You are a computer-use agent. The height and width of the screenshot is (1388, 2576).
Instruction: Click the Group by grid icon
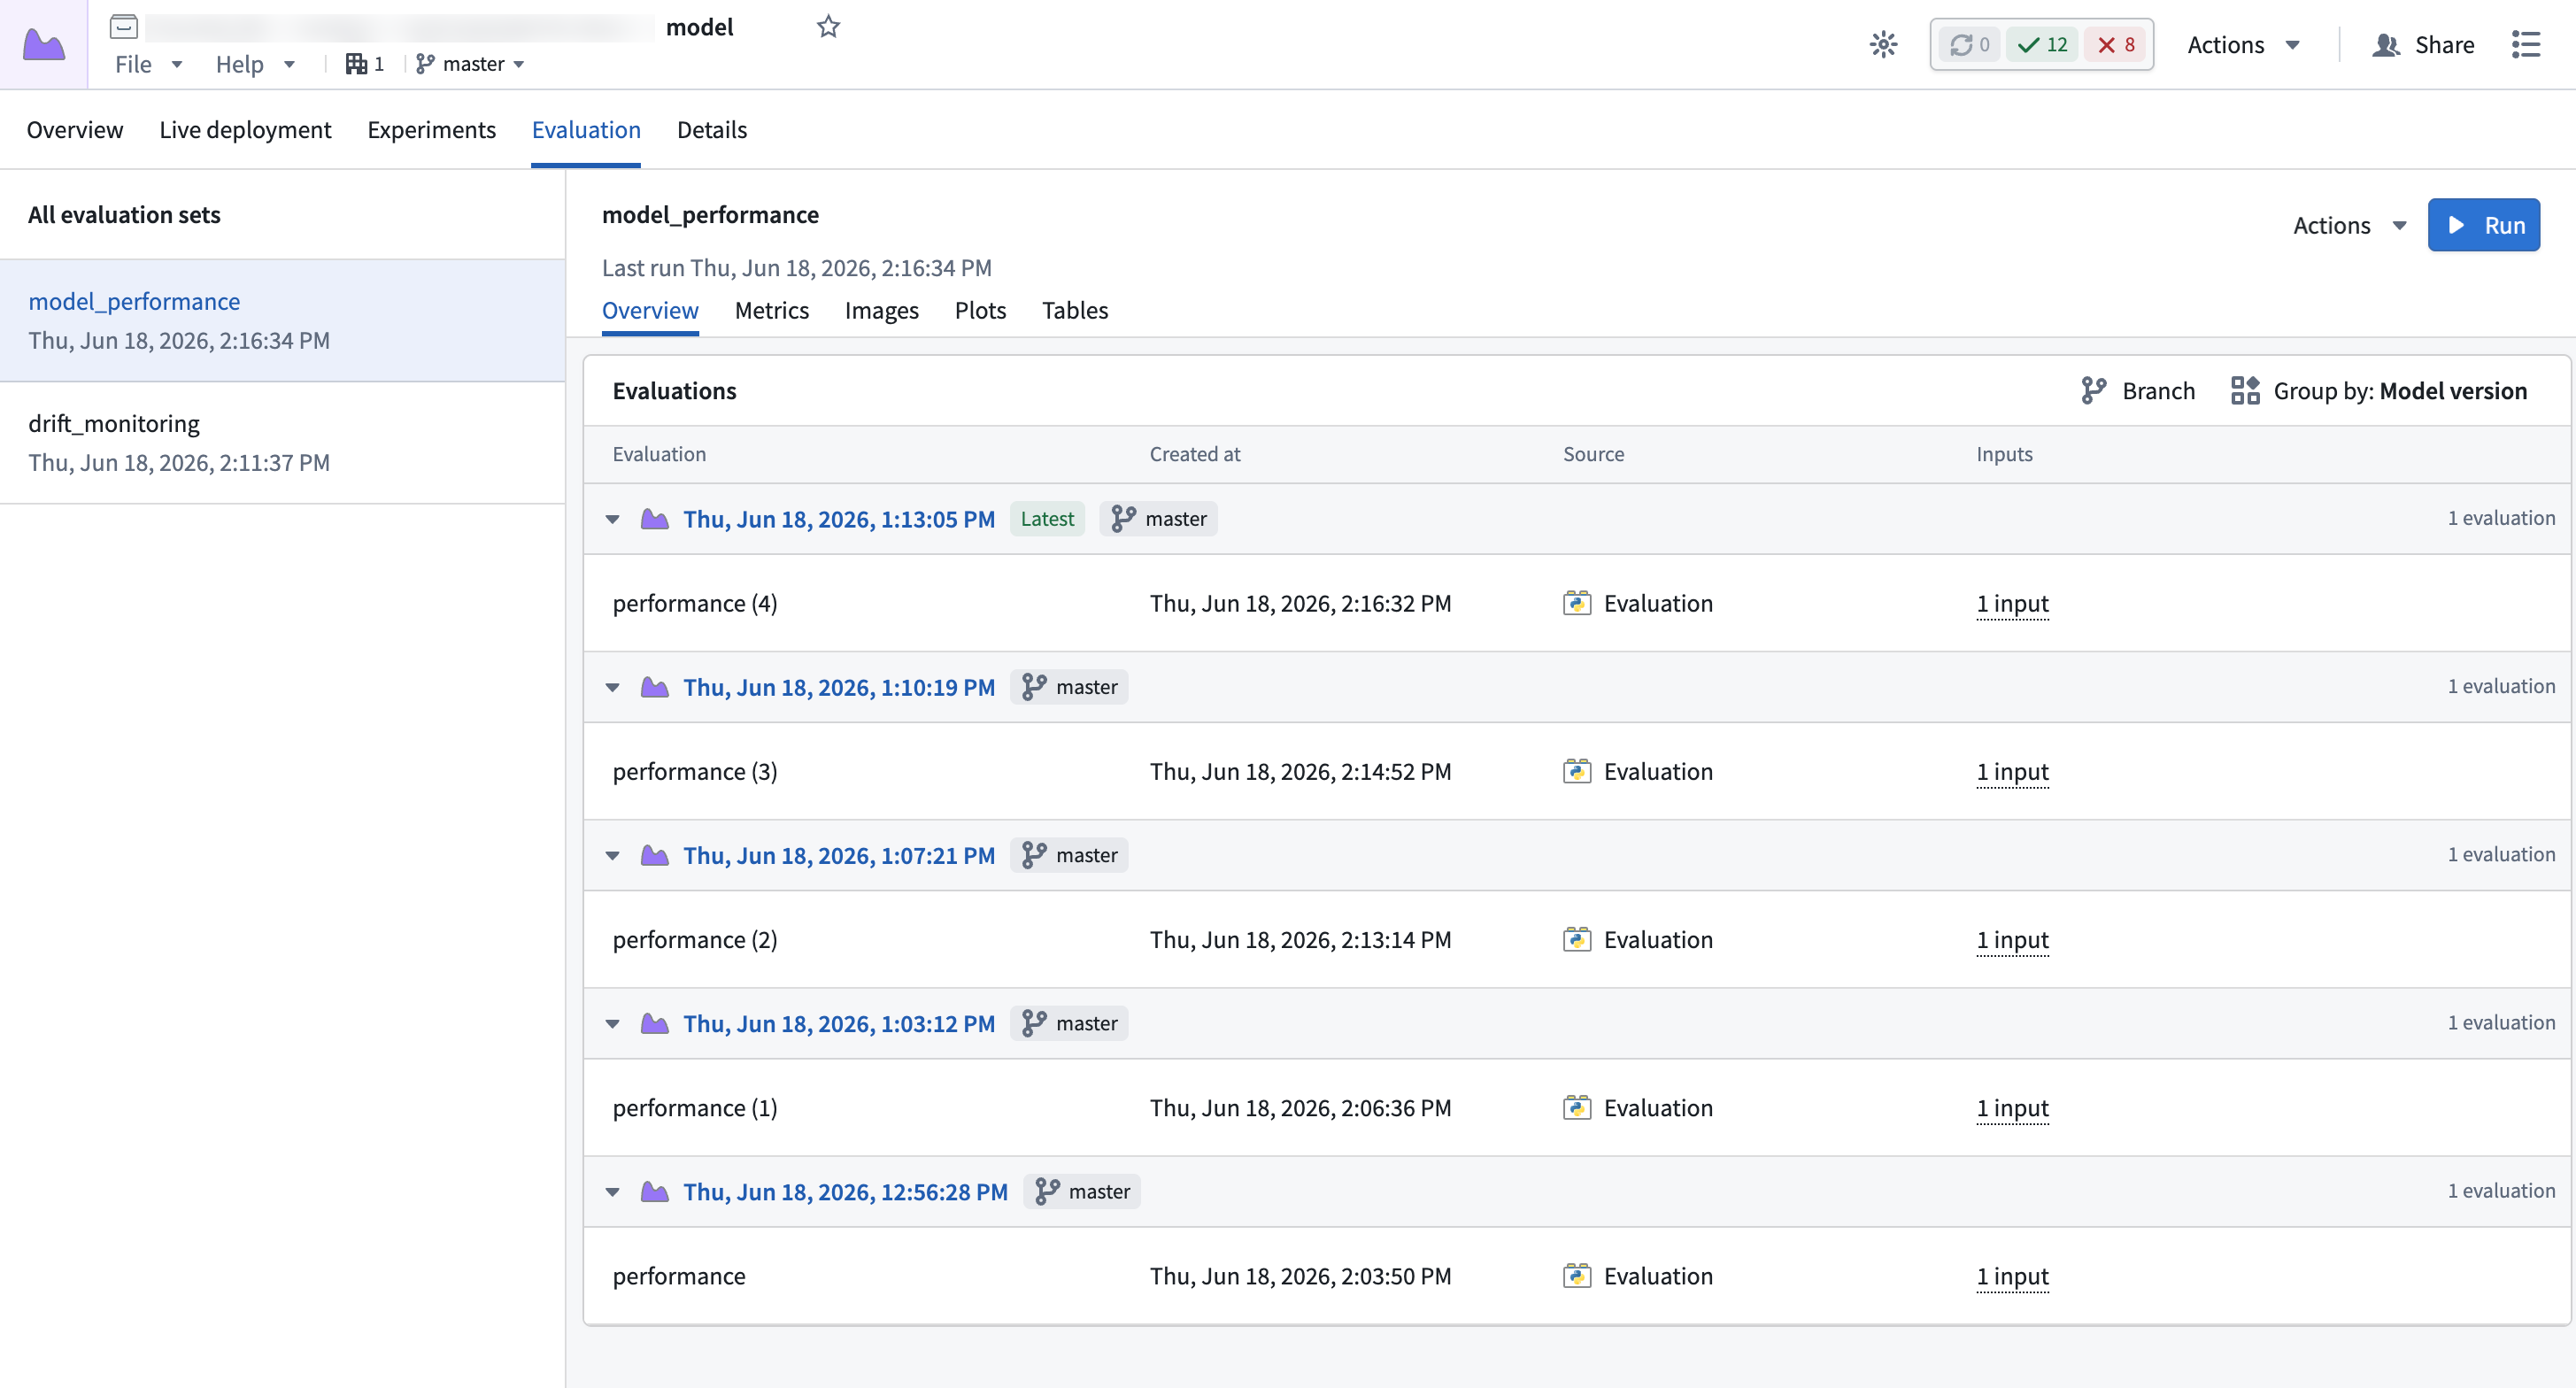[x=2245, y=390]
